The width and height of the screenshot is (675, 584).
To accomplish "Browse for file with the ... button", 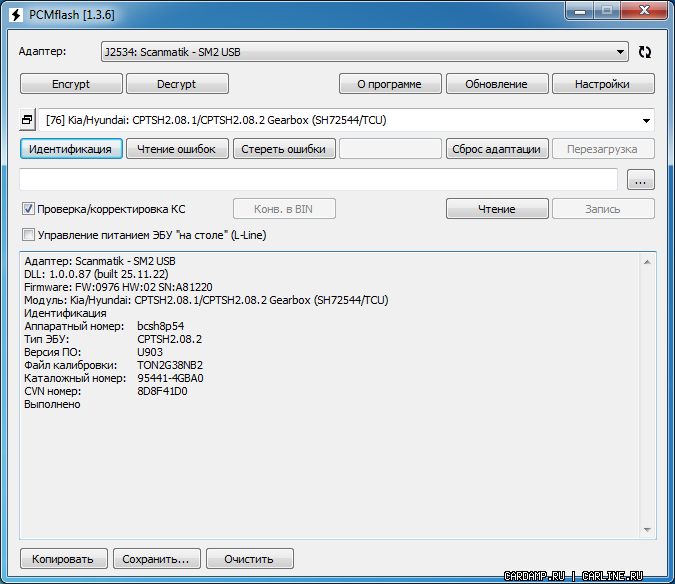I will point(641,179).
